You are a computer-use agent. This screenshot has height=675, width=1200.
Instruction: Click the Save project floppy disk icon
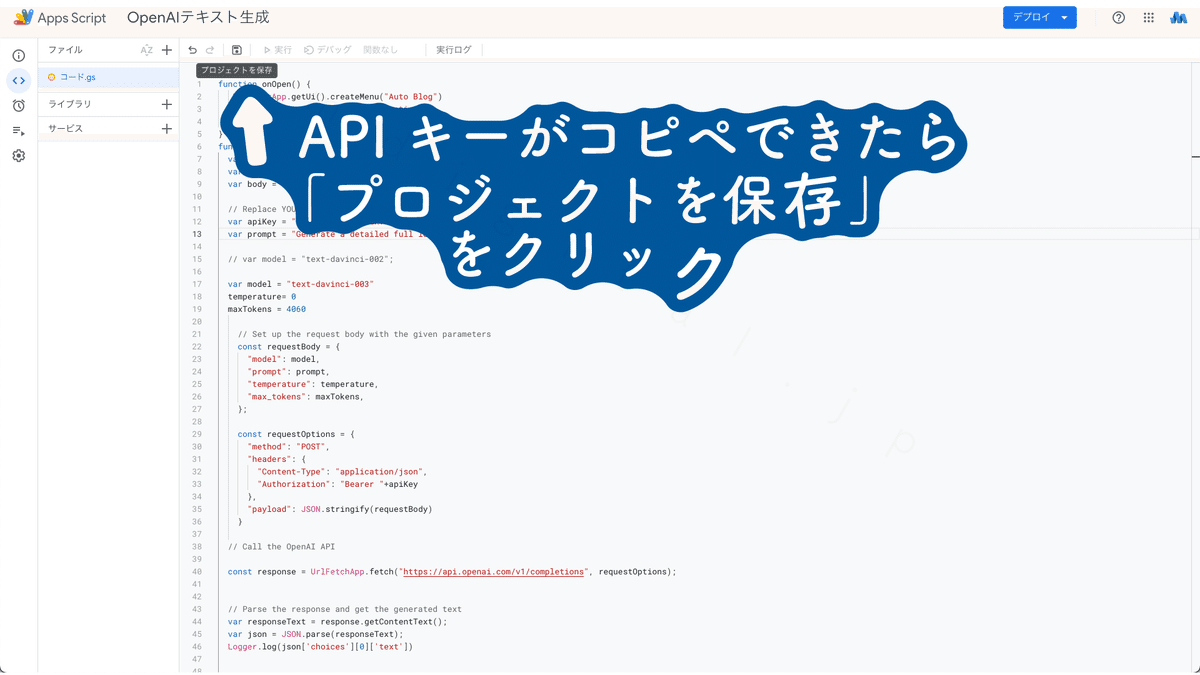coord(237,50)
